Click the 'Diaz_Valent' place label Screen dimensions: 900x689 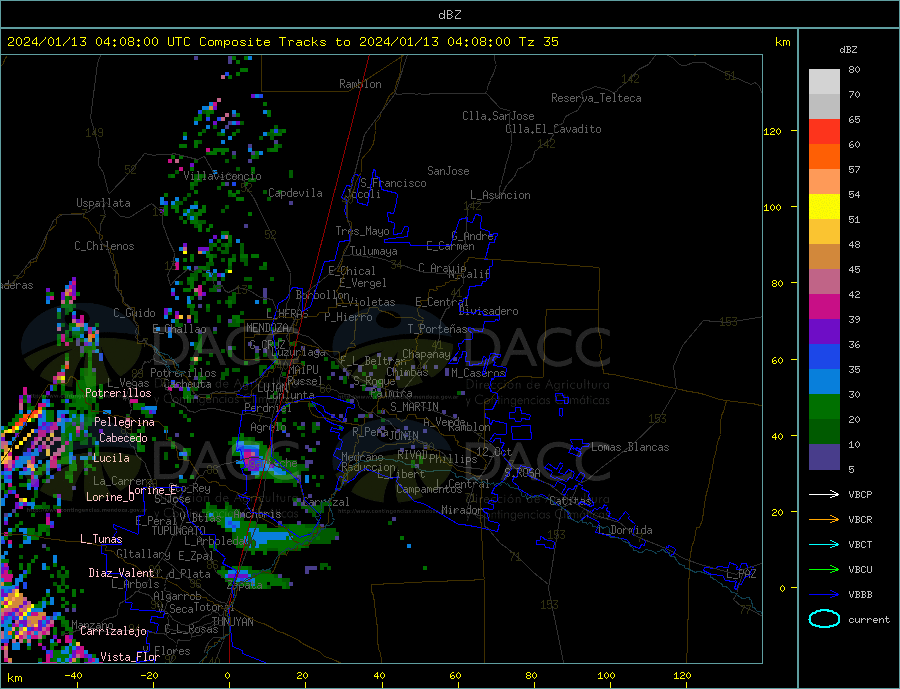(121, 573)
